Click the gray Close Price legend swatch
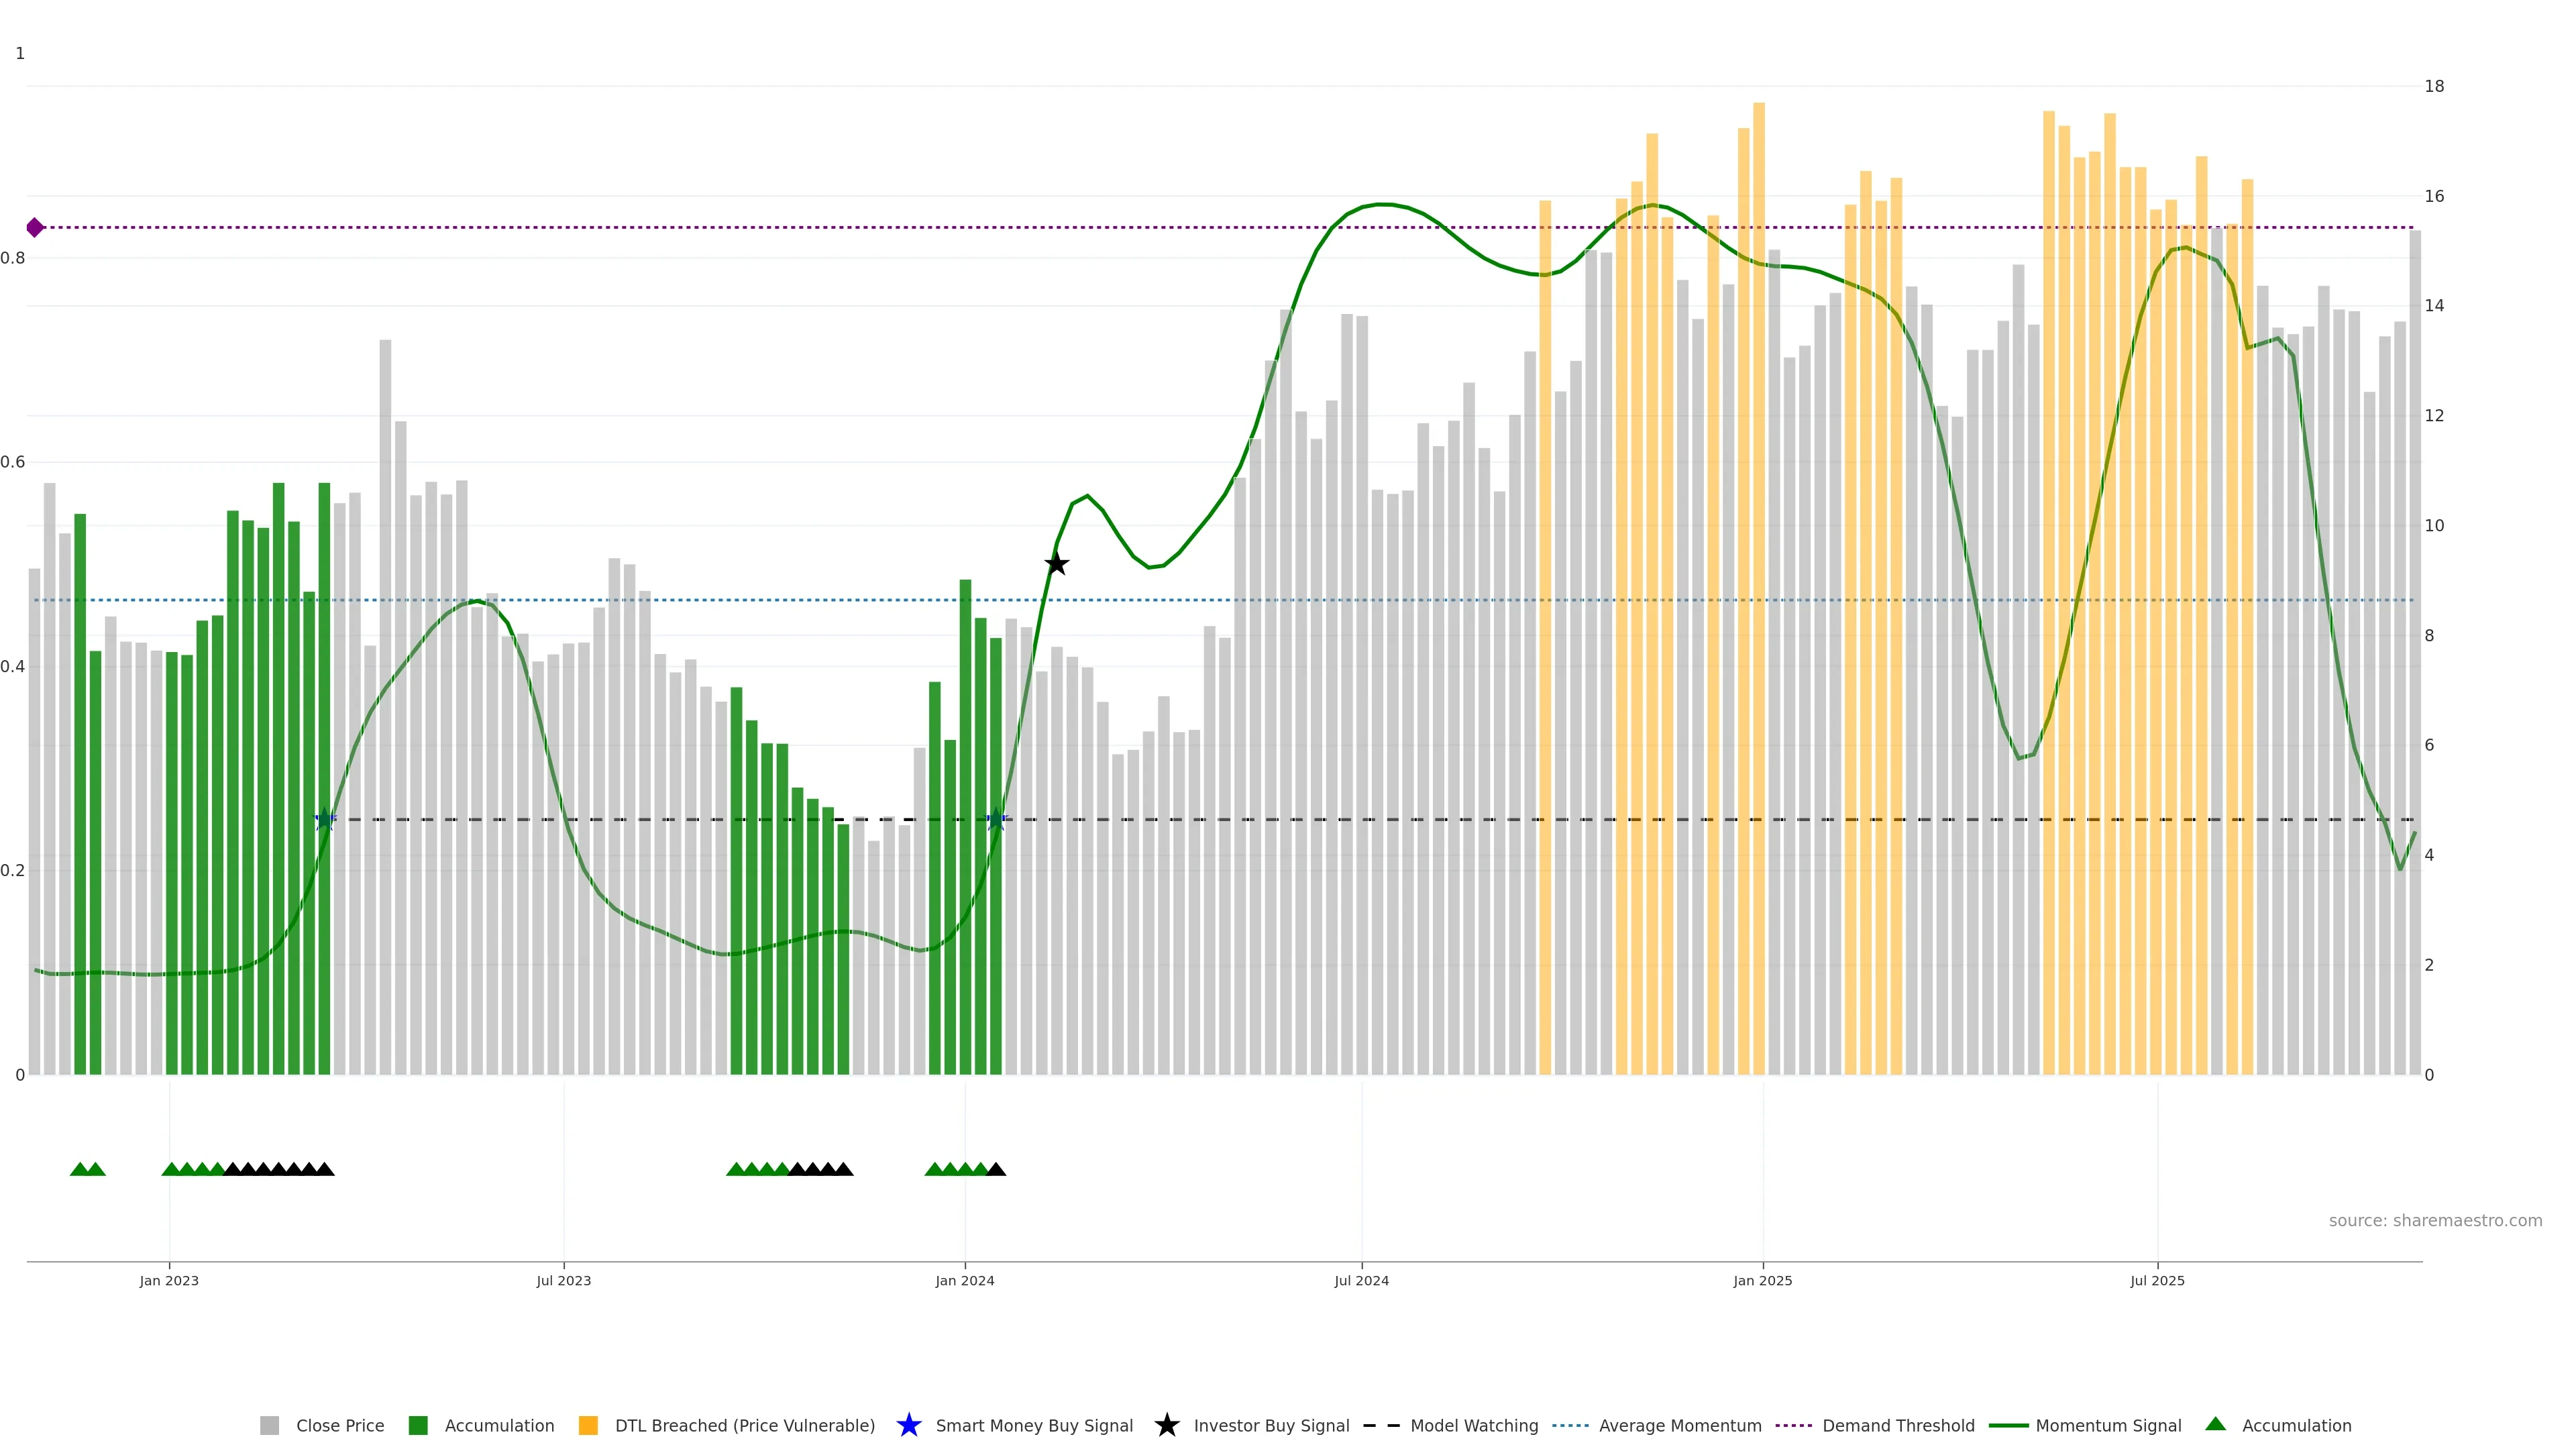 (x=269, y=1425)
